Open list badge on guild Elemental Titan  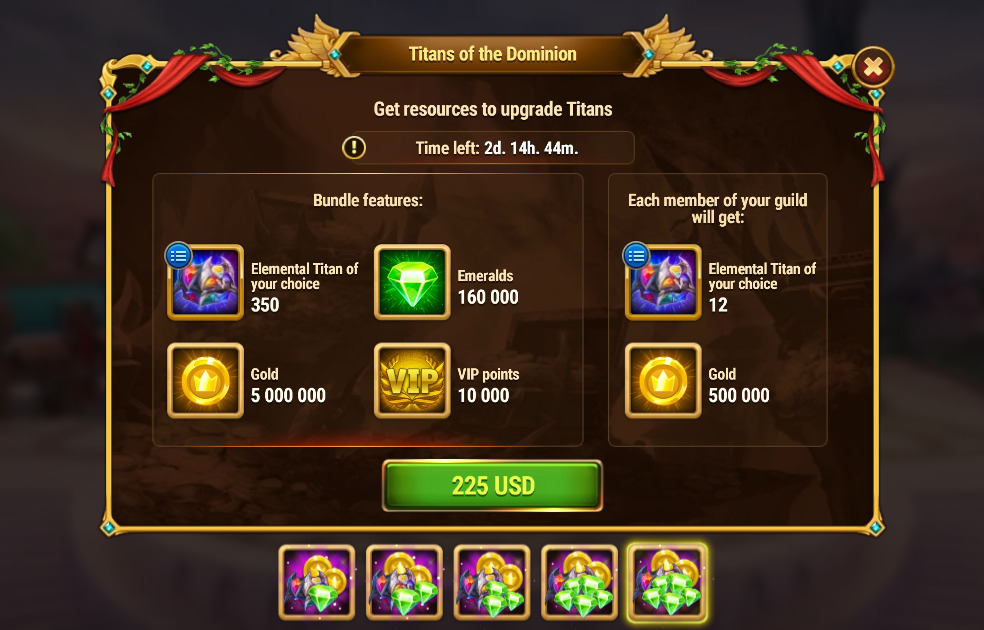(636, 255)
